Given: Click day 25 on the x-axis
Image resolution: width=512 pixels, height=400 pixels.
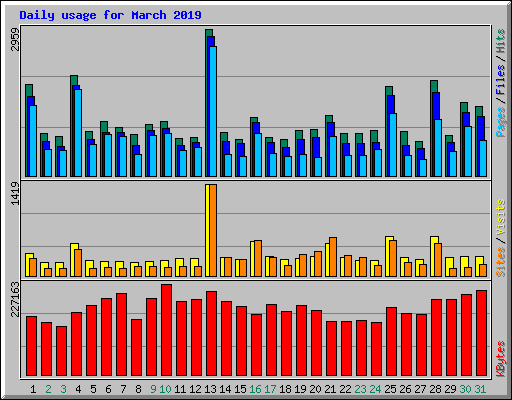Looking at the screenshot, I should 390,389.
